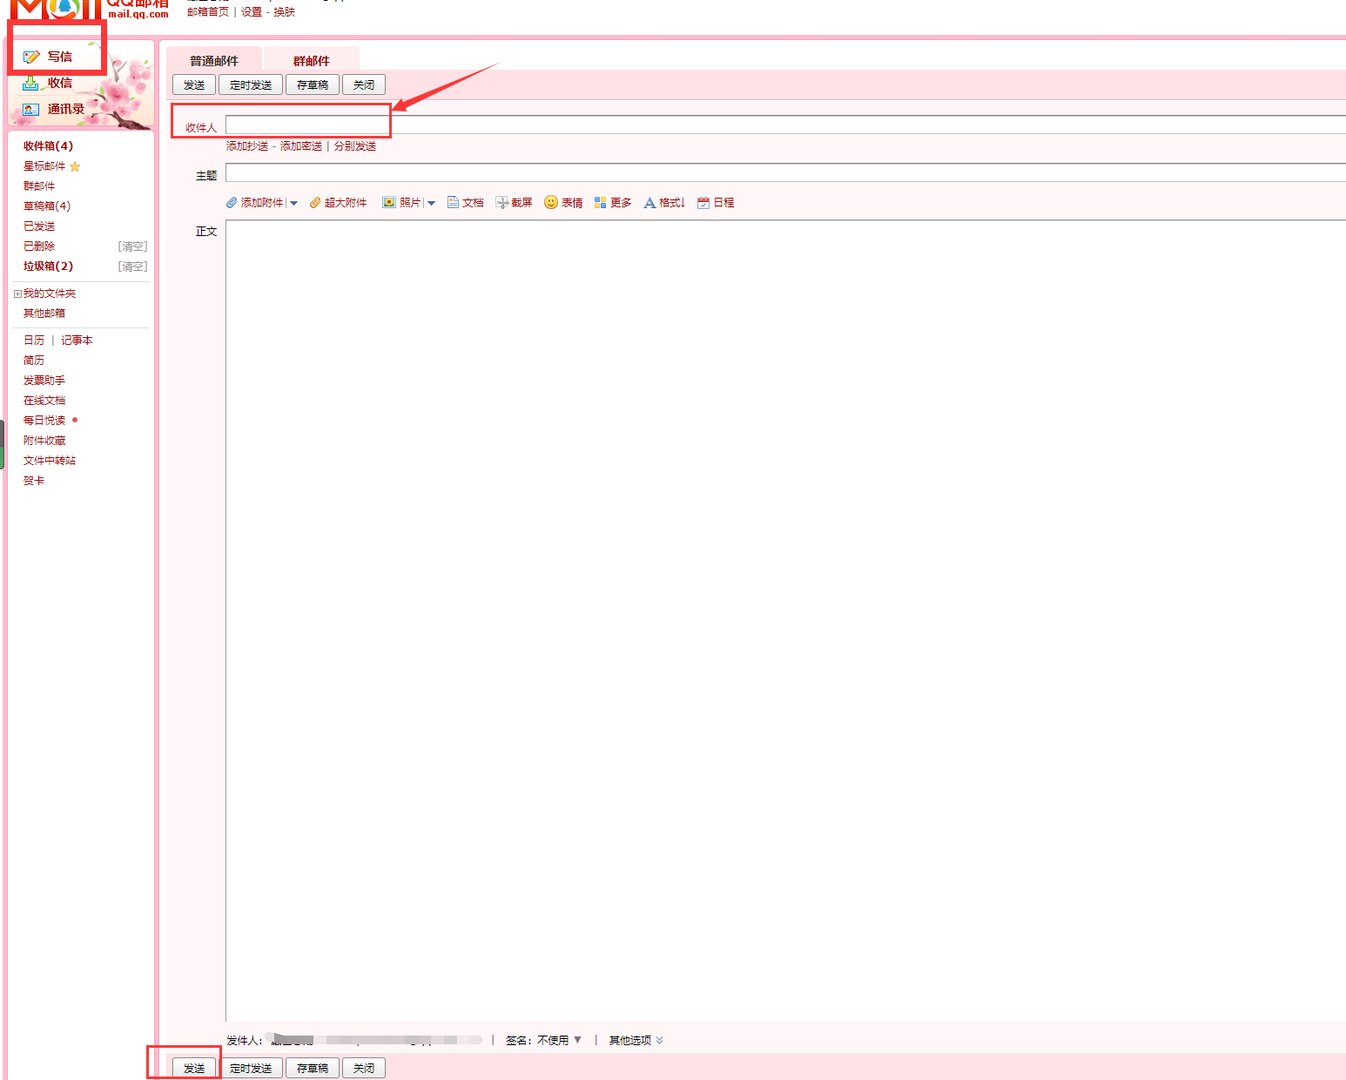Click into the 主题 subject field
The image size is (1346, 1080).
click(780, 174)
